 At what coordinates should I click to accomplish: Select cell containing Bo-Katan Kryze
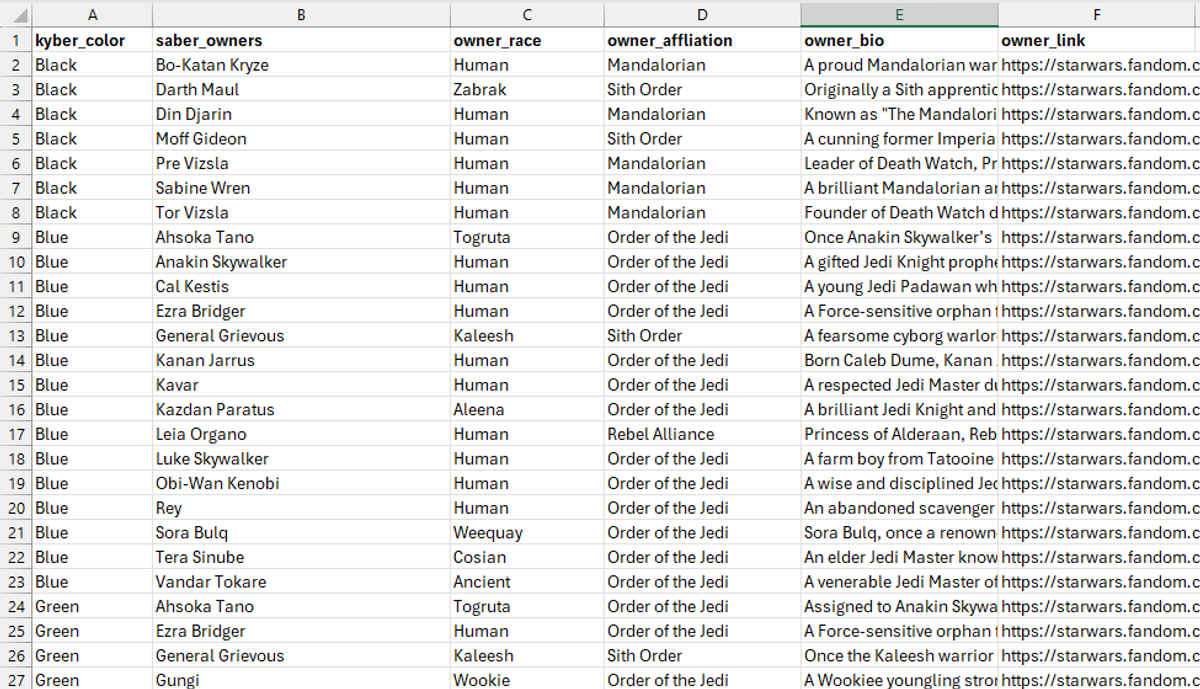pyautogui.click(x=301, y=65)
